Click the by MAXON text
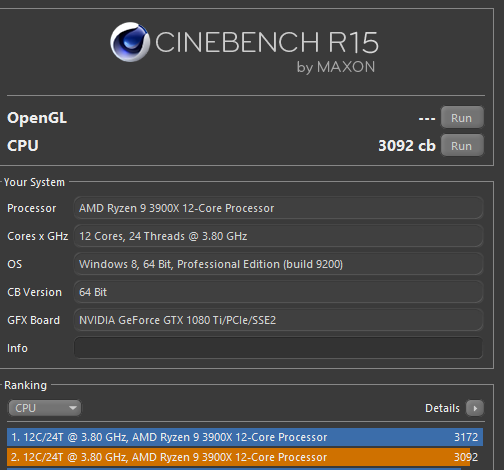This screenshot has height=470, width=504. (x=336, y=67)
